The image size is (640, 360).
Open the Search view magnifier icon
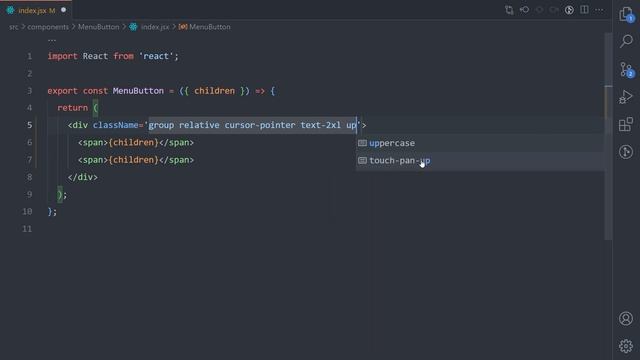tap(626, 41)
